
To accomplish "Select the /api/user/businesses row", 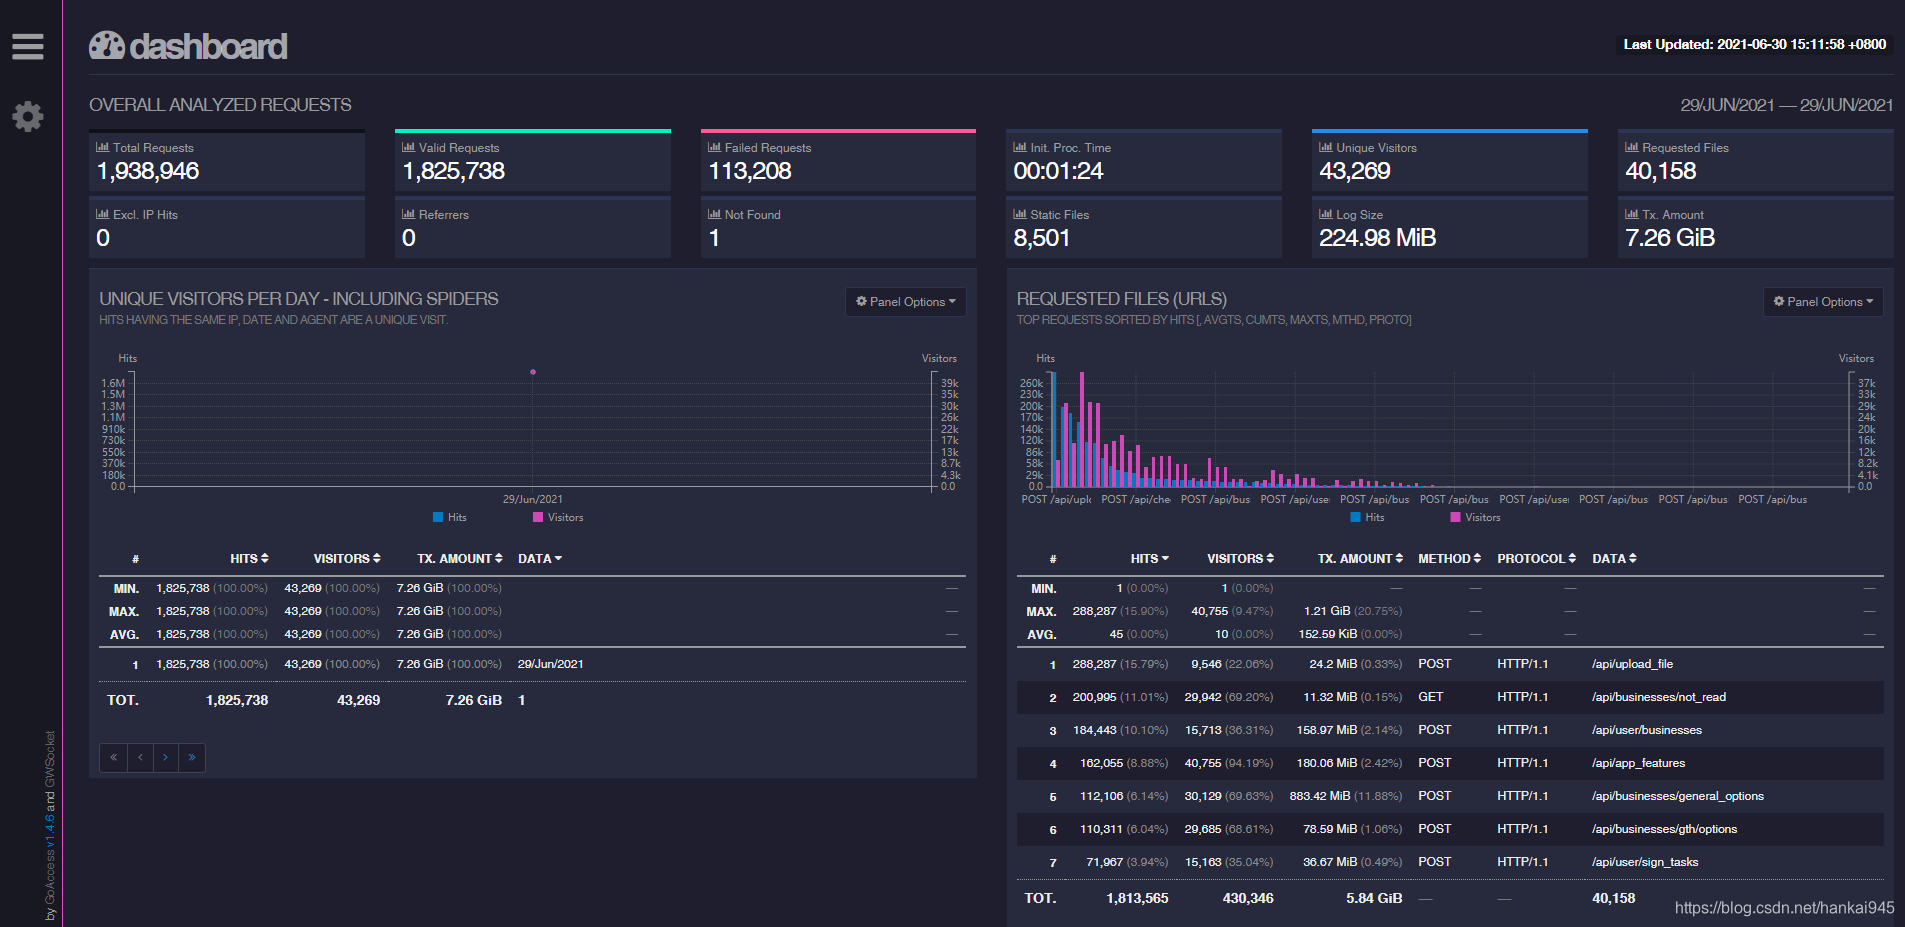I will pyautogui.click(x=1450, y=730).
